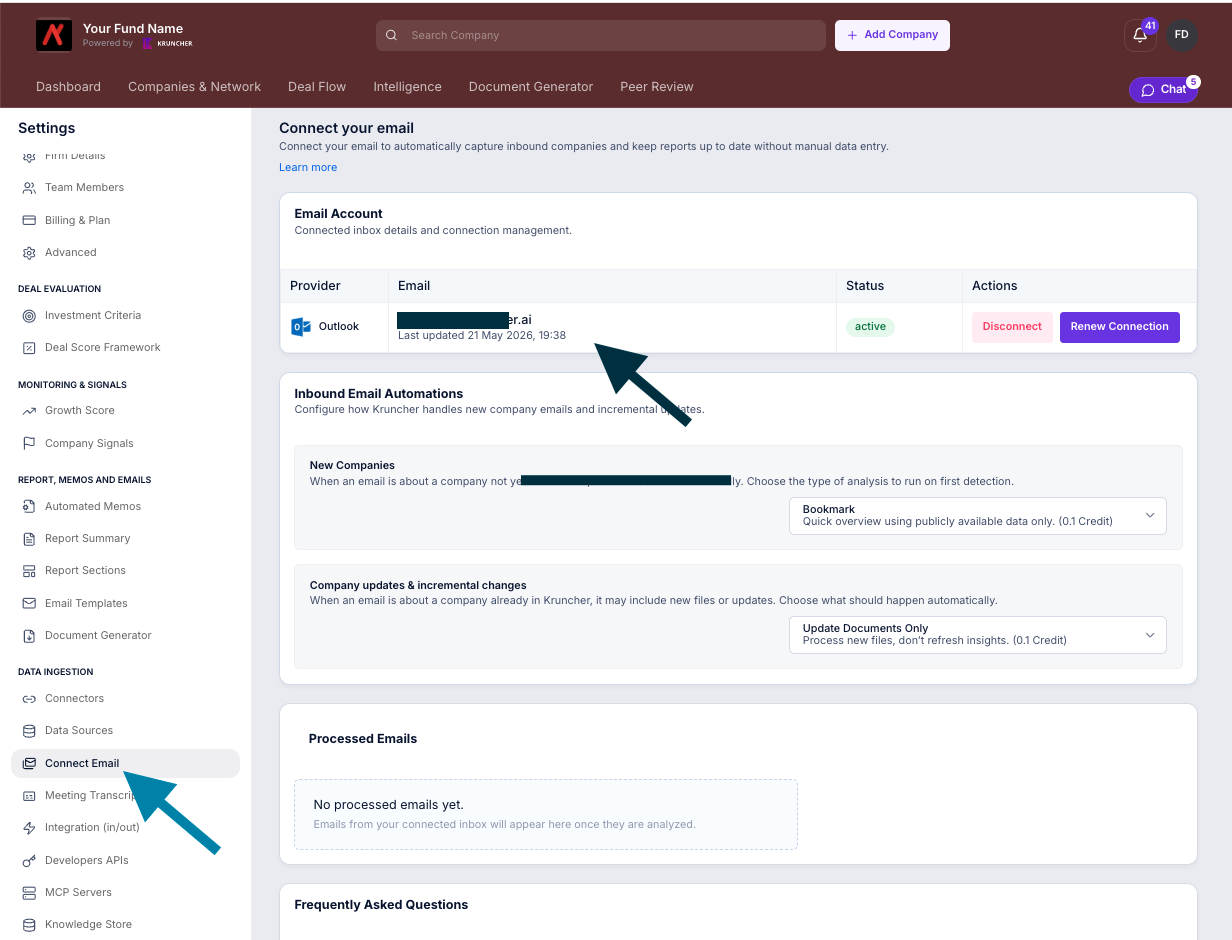Click the FD user avatar
This screenshot has height=940, width=1232.
pos(1182,35)
